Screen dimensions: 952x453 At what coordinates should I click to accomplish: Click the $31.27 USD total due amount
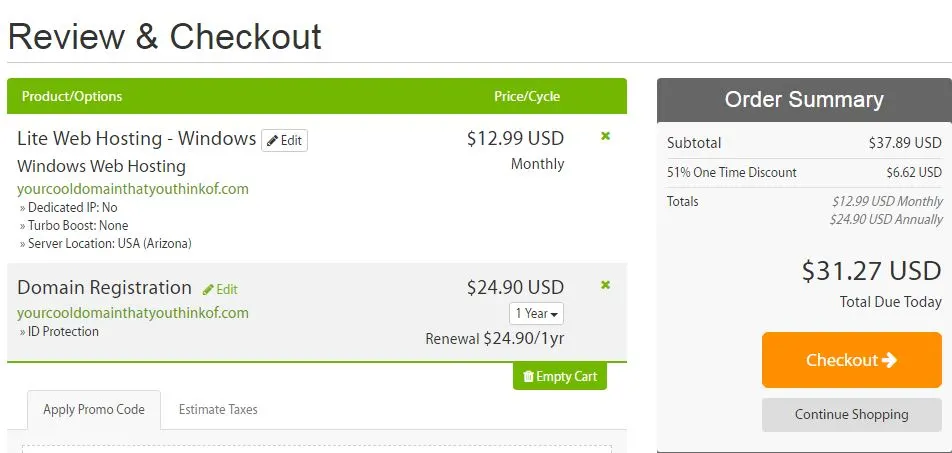click(x=871, y=270)
